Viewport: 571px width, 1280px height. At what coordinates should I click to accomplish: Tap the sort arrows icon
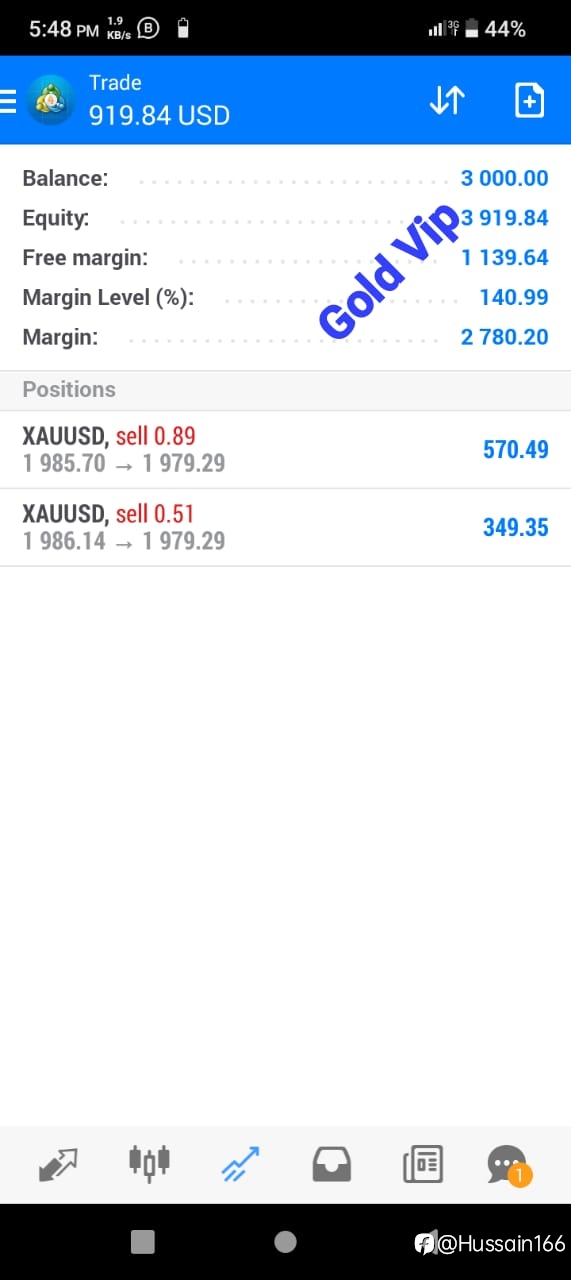tap(447, 100)
